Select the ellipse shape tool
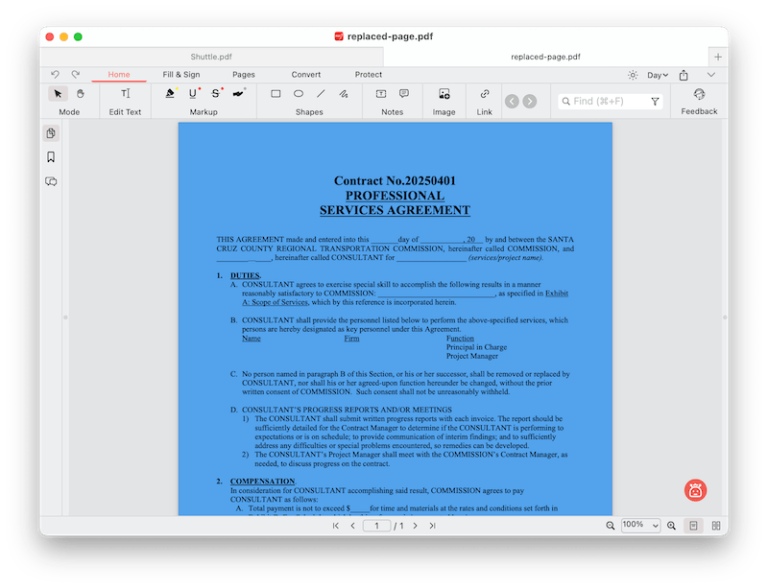 pyautogui.click(x=298, y=94)
